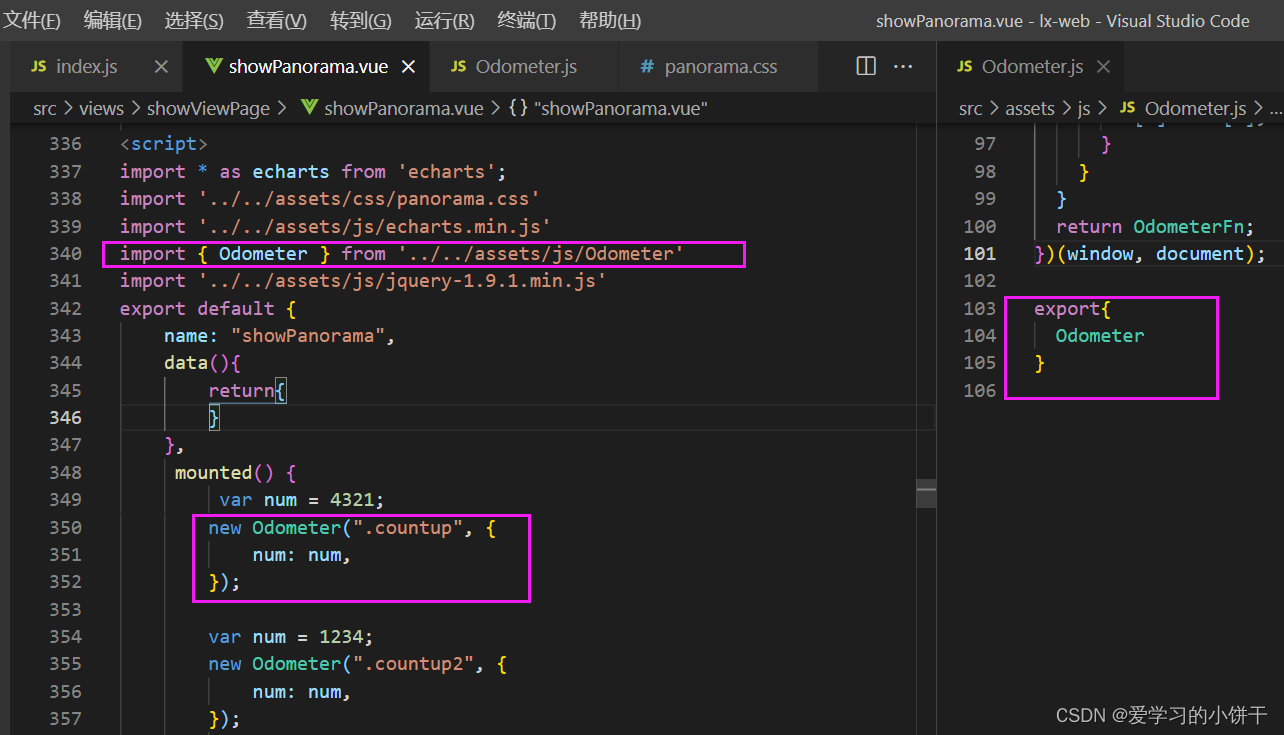Click the <script> tag on line 336
This screenshot has width=1284, height=735.
[164, 144]
